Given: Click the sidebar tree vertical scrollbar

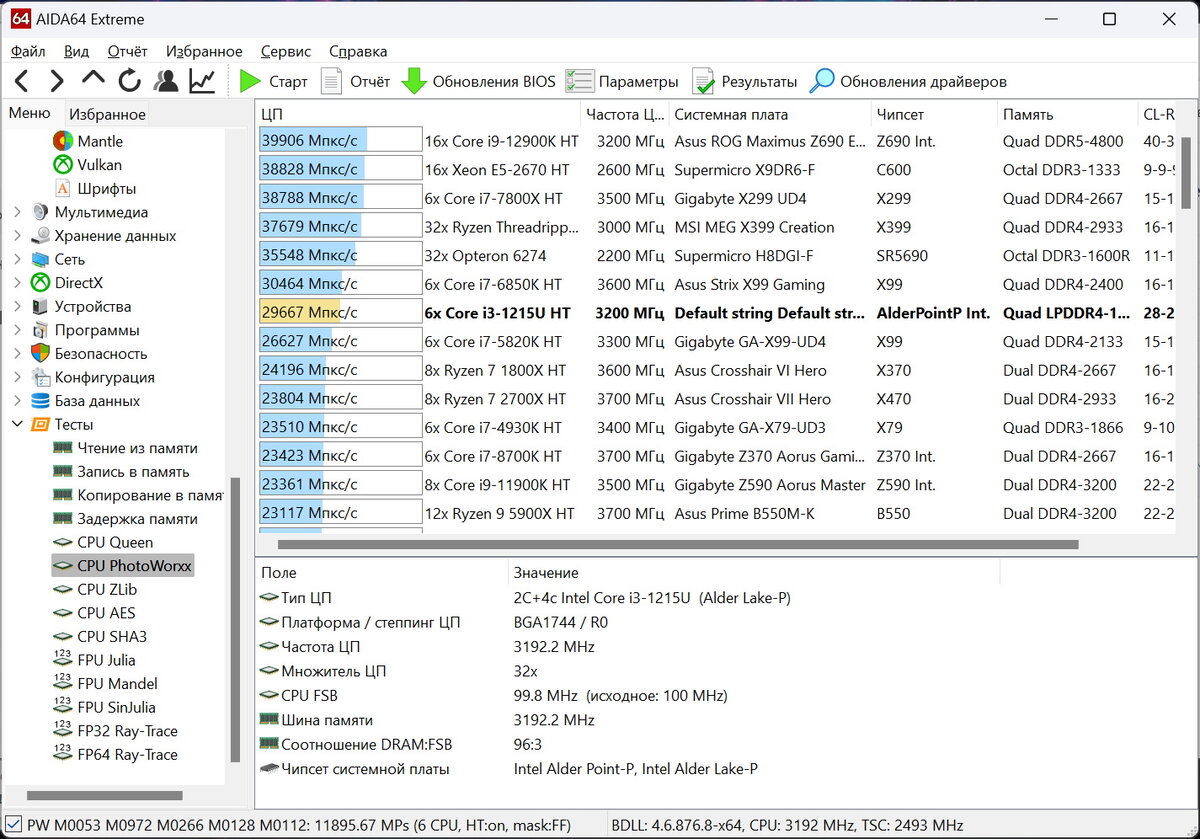Looking at the screenshot, I should pyautogui.click(x=235, y=620).
